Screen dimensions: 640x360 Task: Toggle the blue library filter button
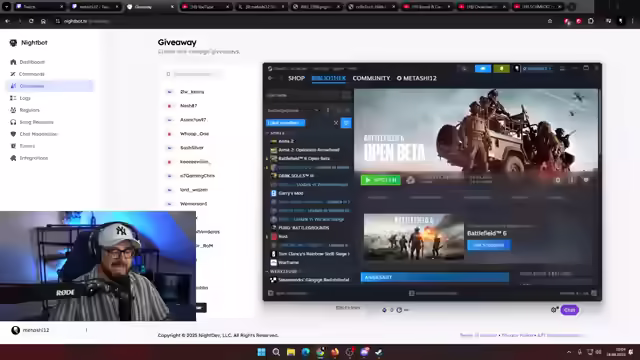(x=346, y=123)
